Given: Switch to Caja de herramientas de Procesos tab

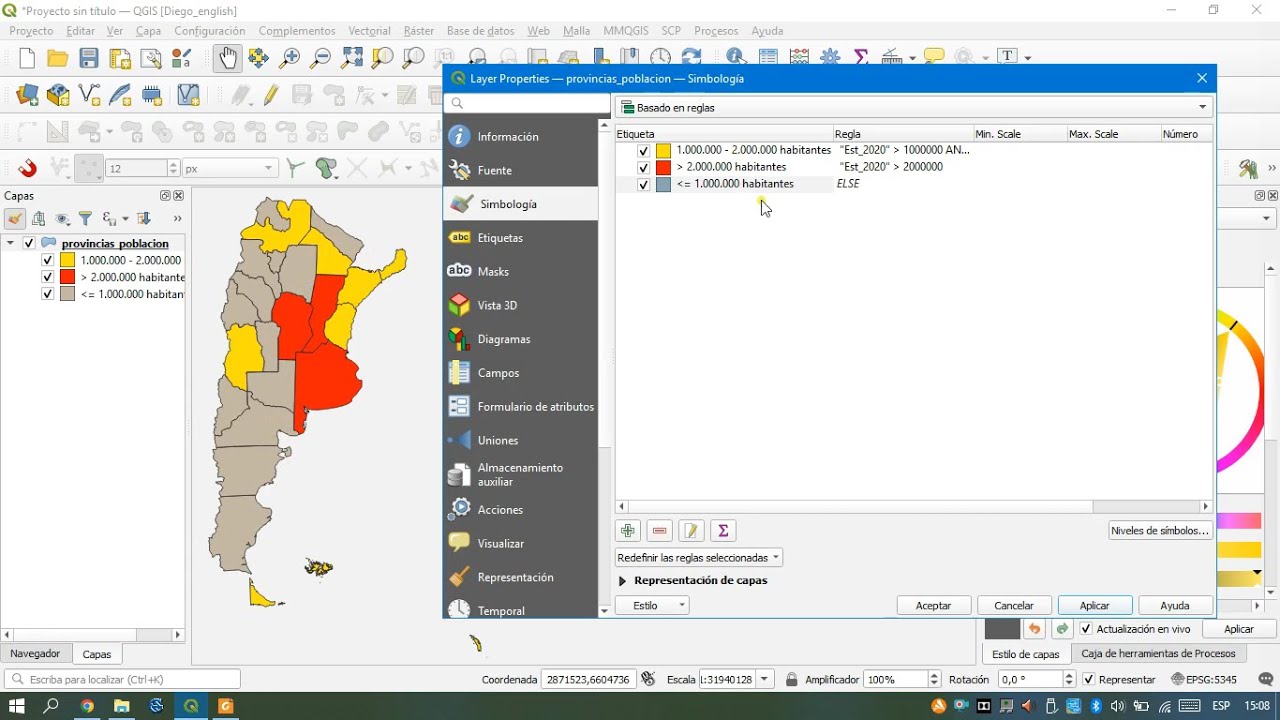Looking at the screenshot, I should [1158, 654].
